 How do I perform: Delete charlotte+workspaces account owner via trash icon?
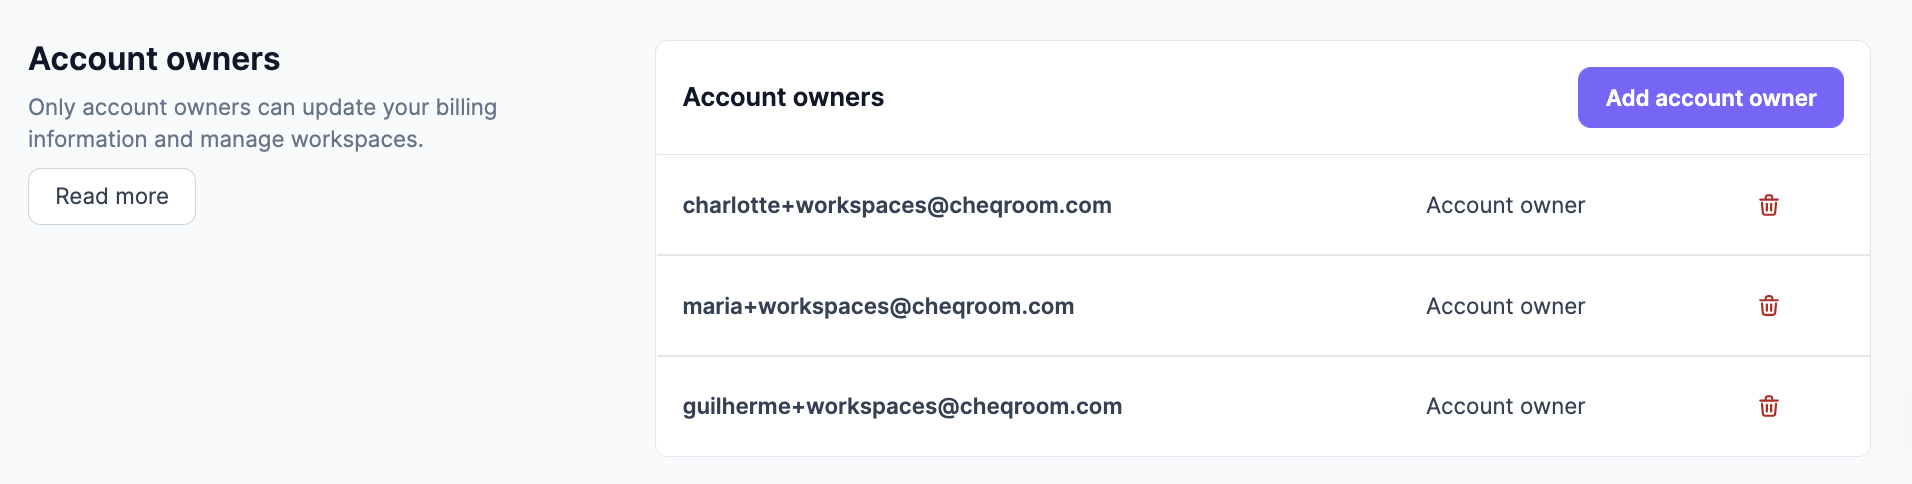coord(1768,205)
